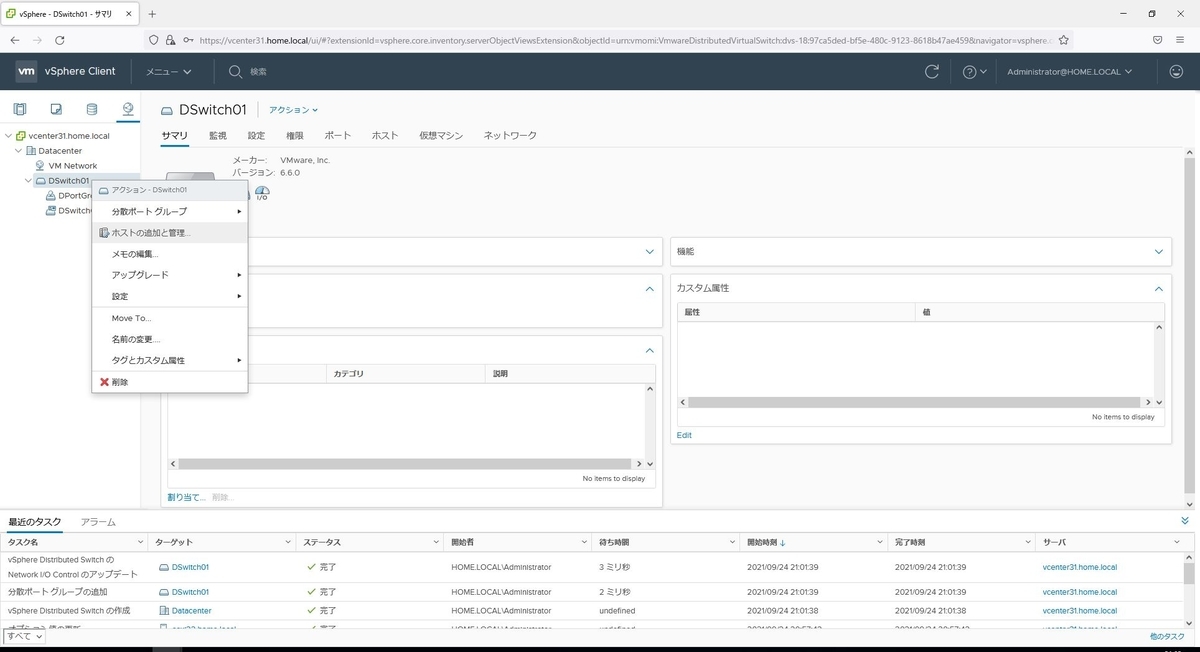Choose メモの編集 menu entry
This screenshot has width=1200, height=652.
[170, 254]
